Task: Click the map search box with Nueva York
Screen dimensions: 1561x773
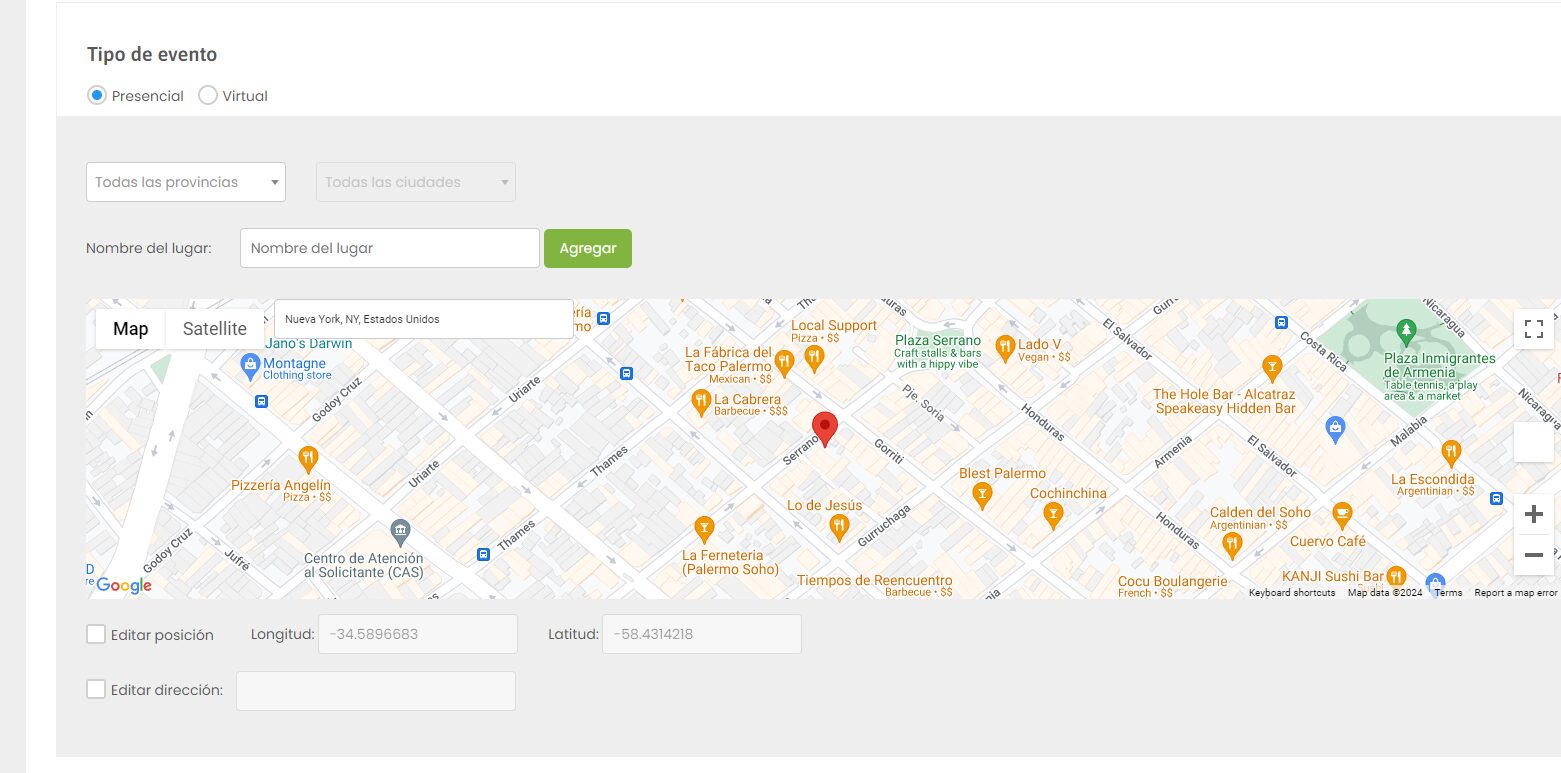Action: click(424, 319)
